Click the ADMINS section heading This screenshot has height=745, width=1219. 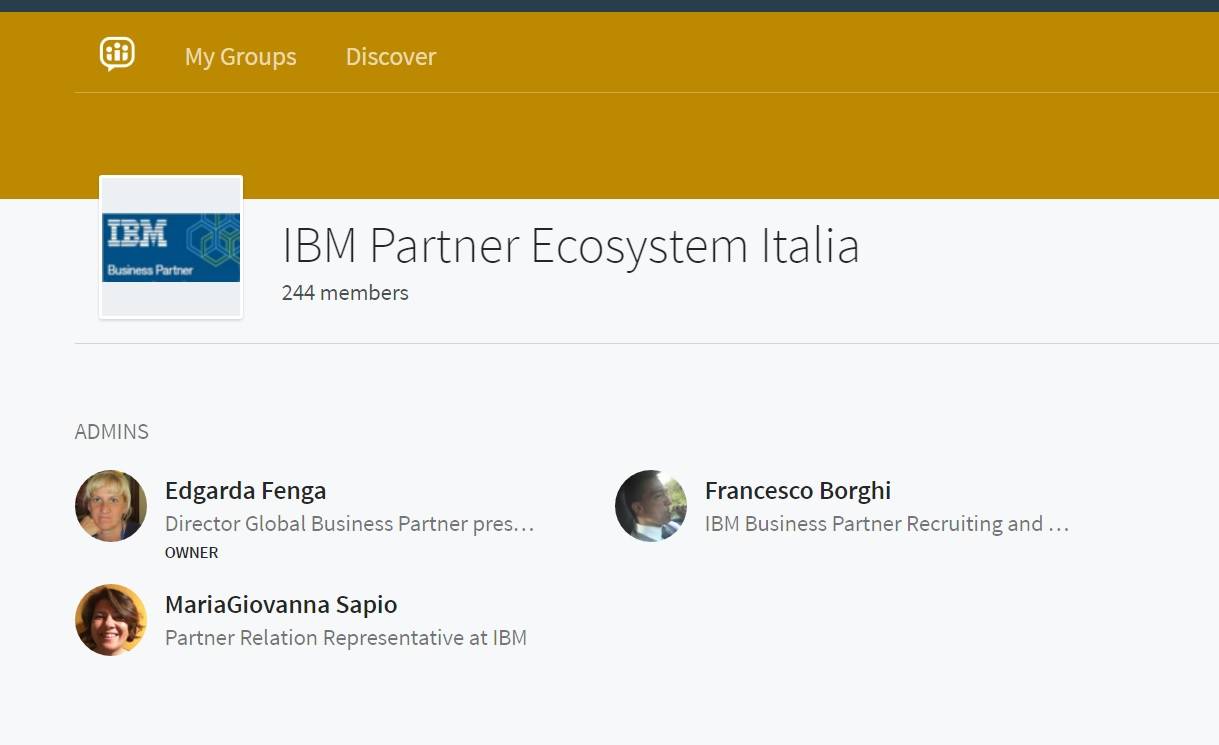coord(111,432)
